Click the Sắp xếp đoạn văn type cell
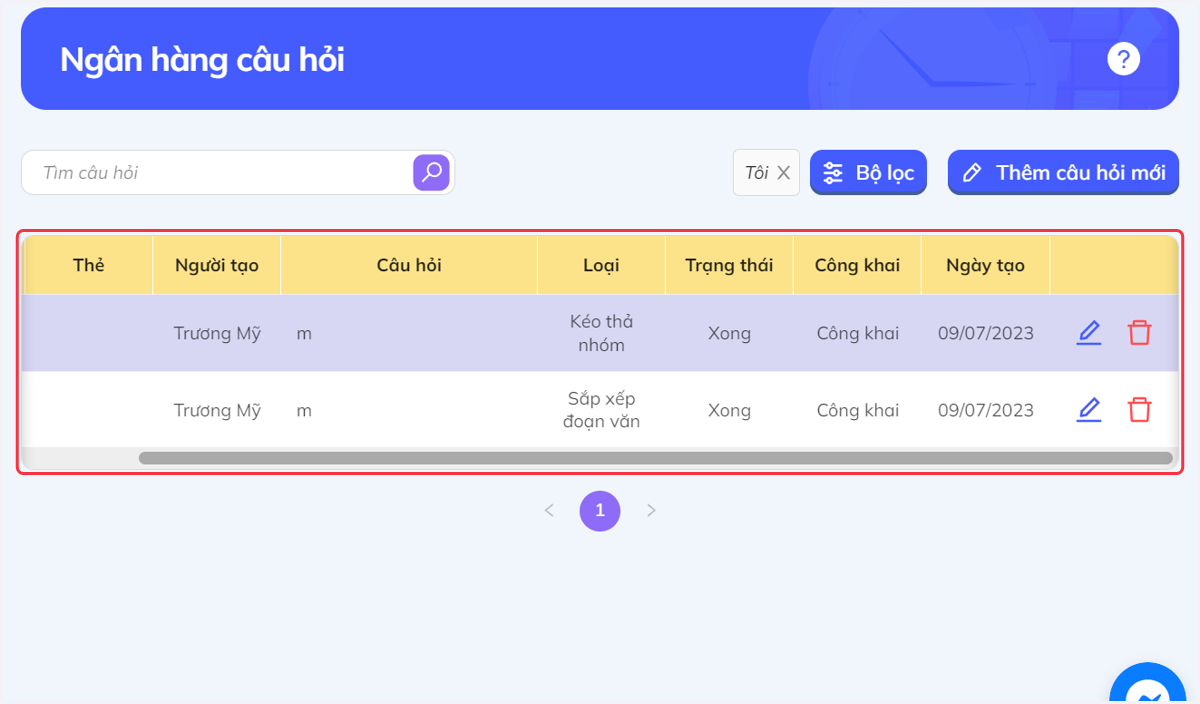The width and height of the screenshot is (1200, 704). [601, 410]
